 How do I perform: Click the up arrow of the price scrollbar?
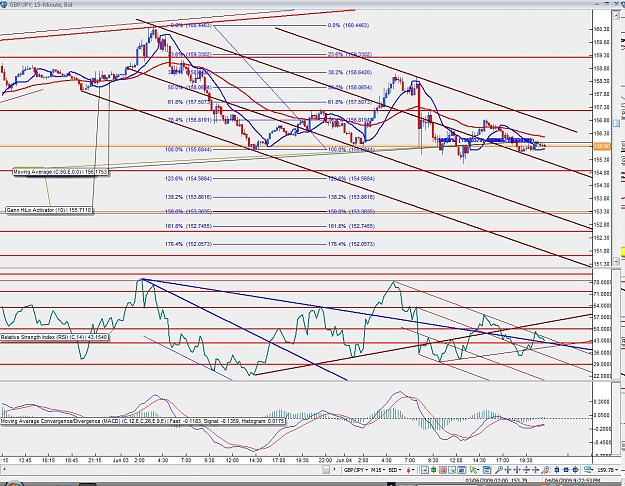click(x=616, y=14)
